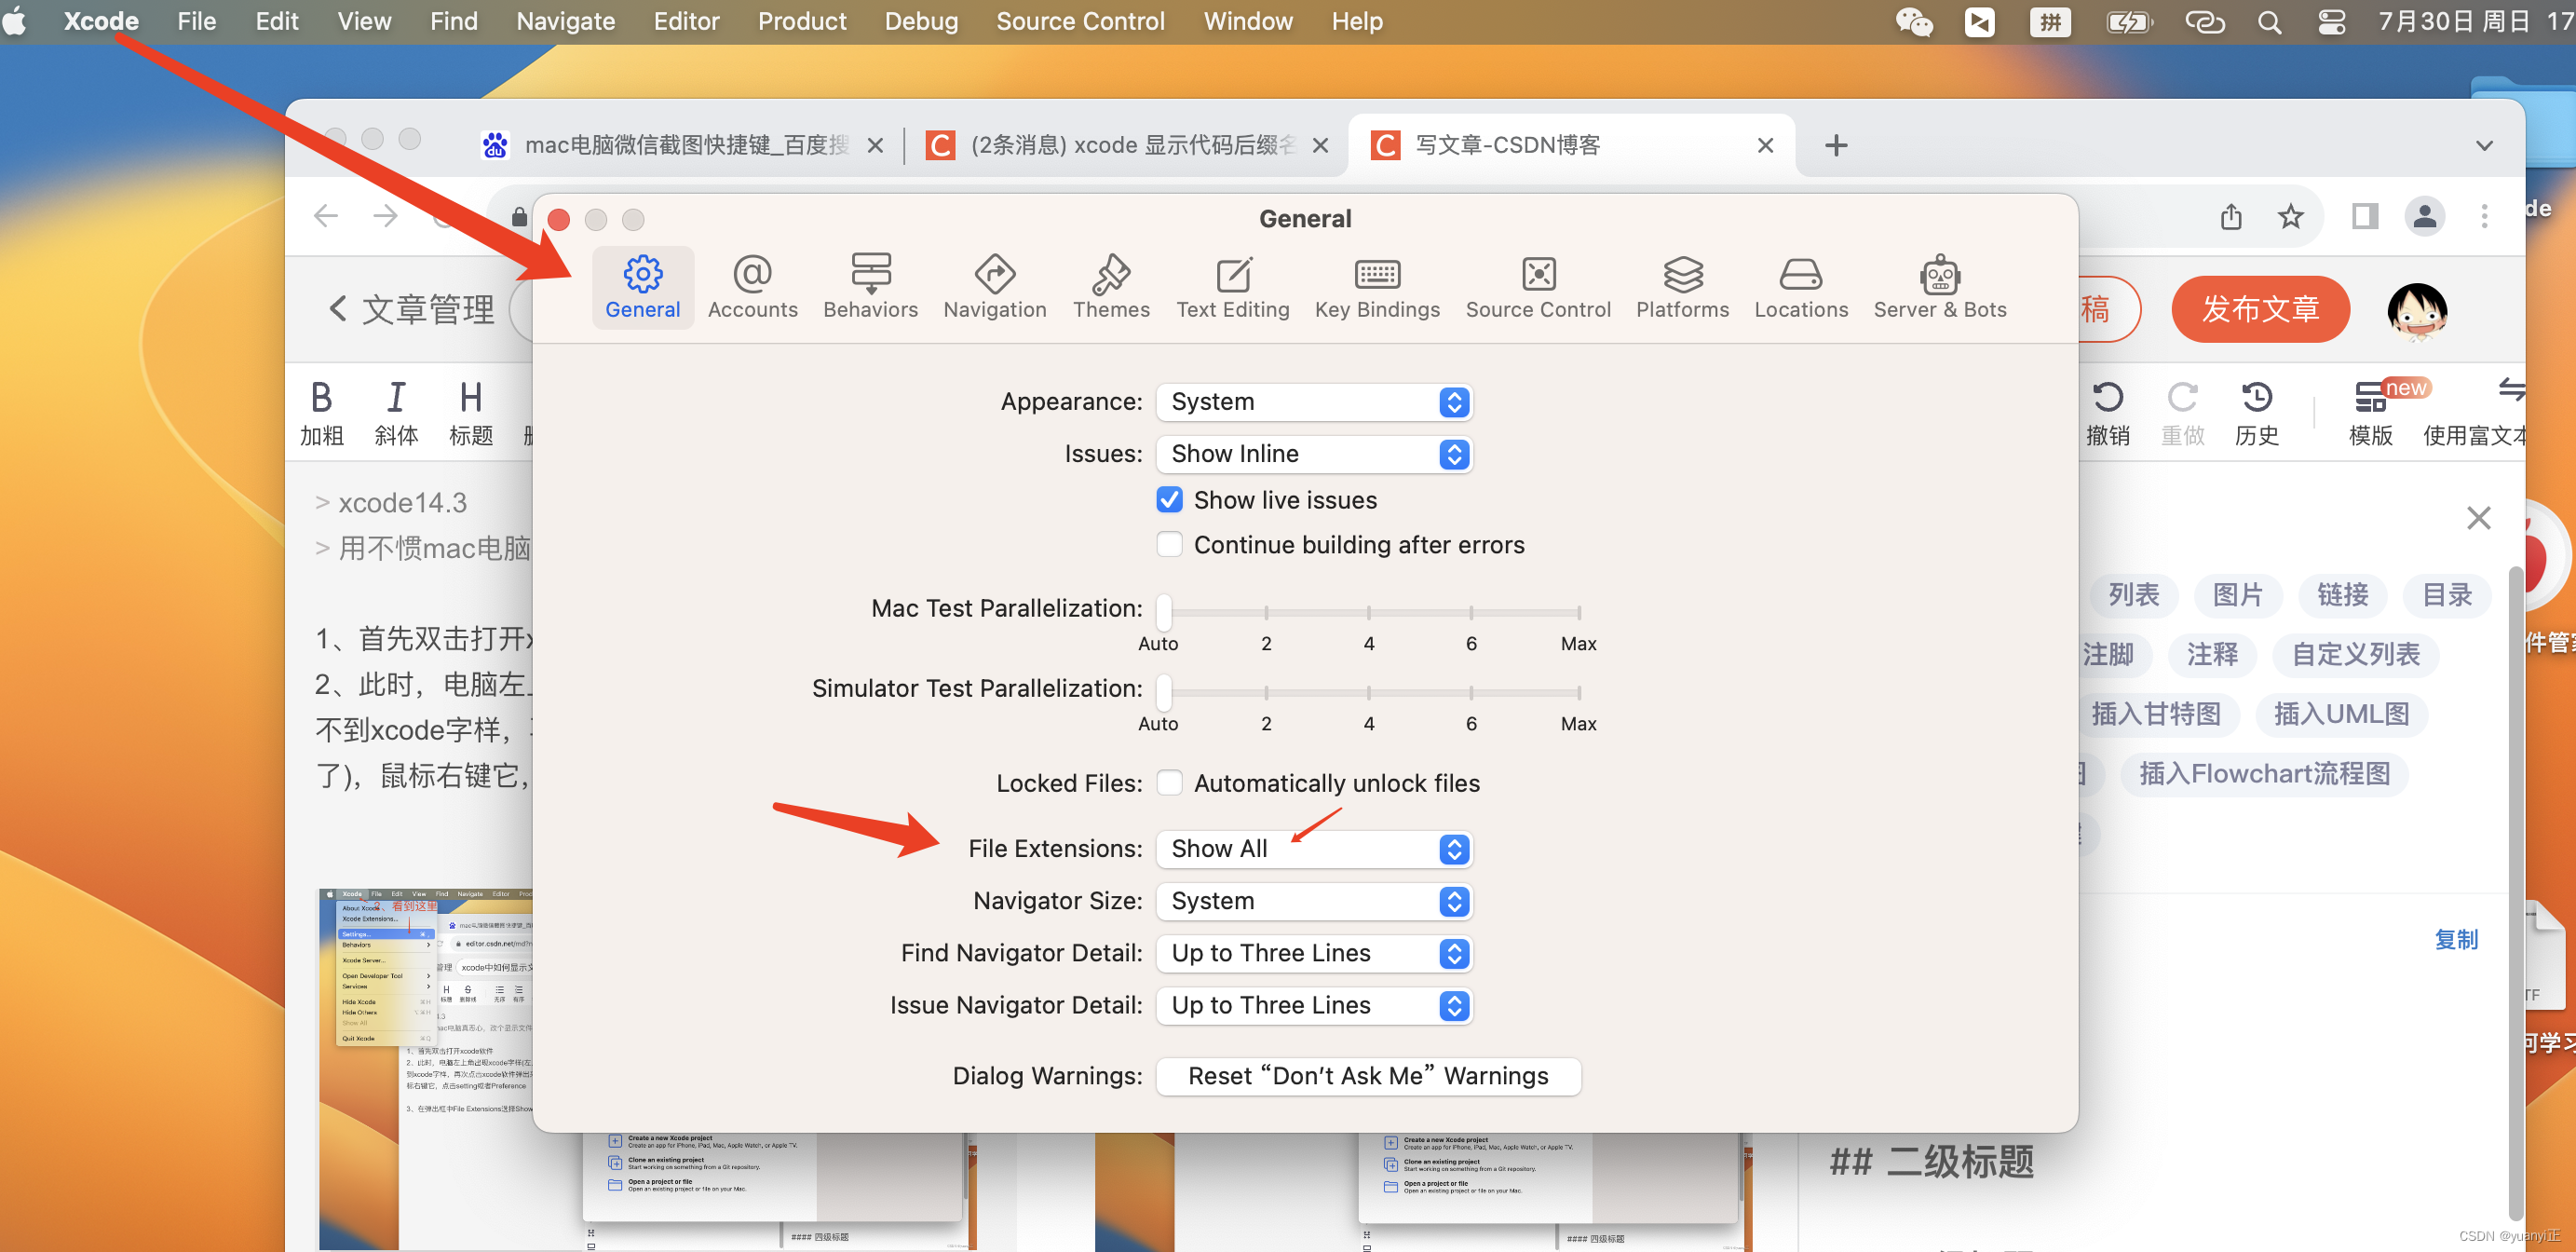Viewport: 2576px width, 1252px height.
Task: Open Server & Bots pane
Action: [x=1939, y=286]
